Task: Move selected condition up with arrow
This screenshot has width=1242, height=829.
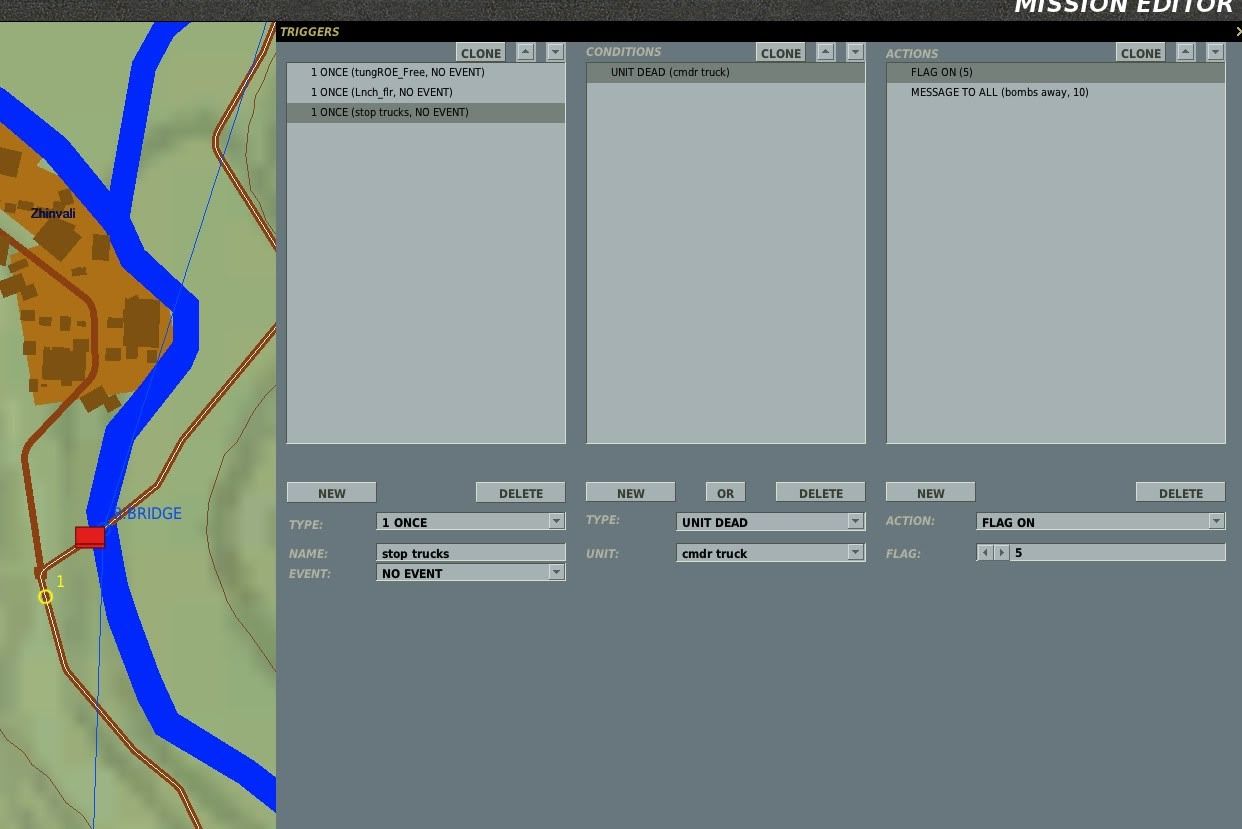Action: point(826,52)
